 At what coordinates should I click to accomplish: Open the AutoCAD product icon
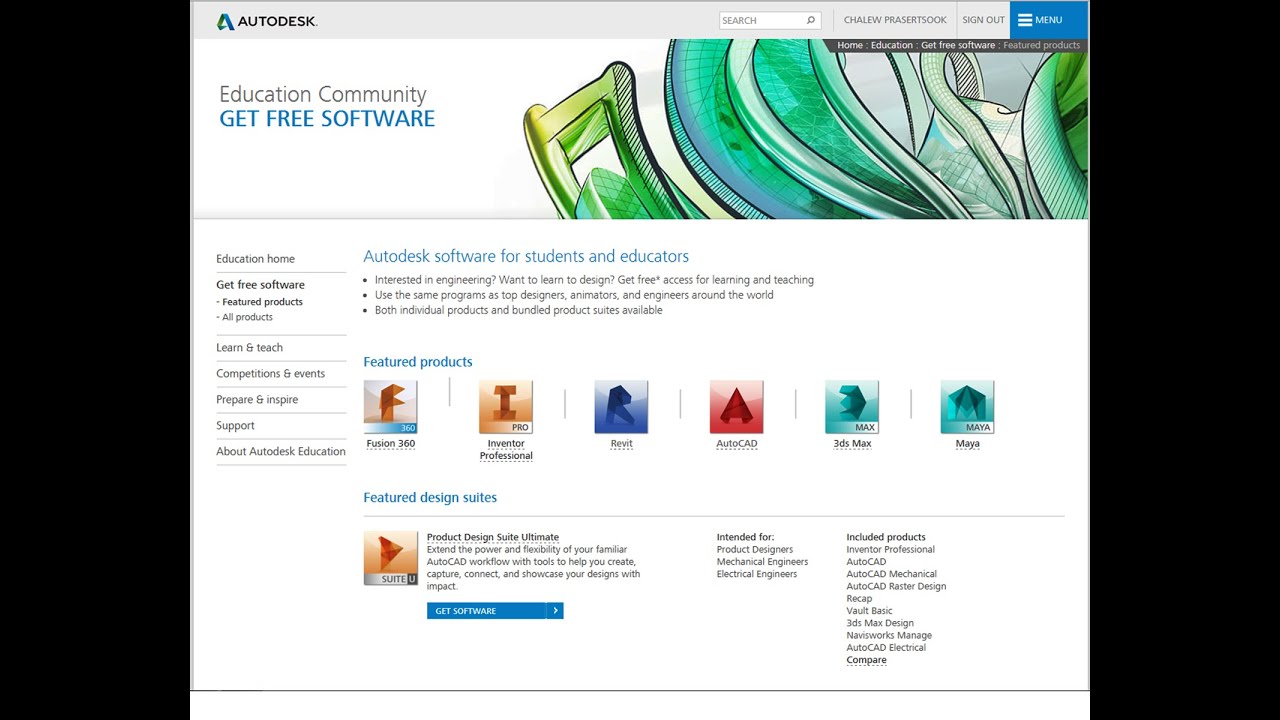click(x=737, y=407)
